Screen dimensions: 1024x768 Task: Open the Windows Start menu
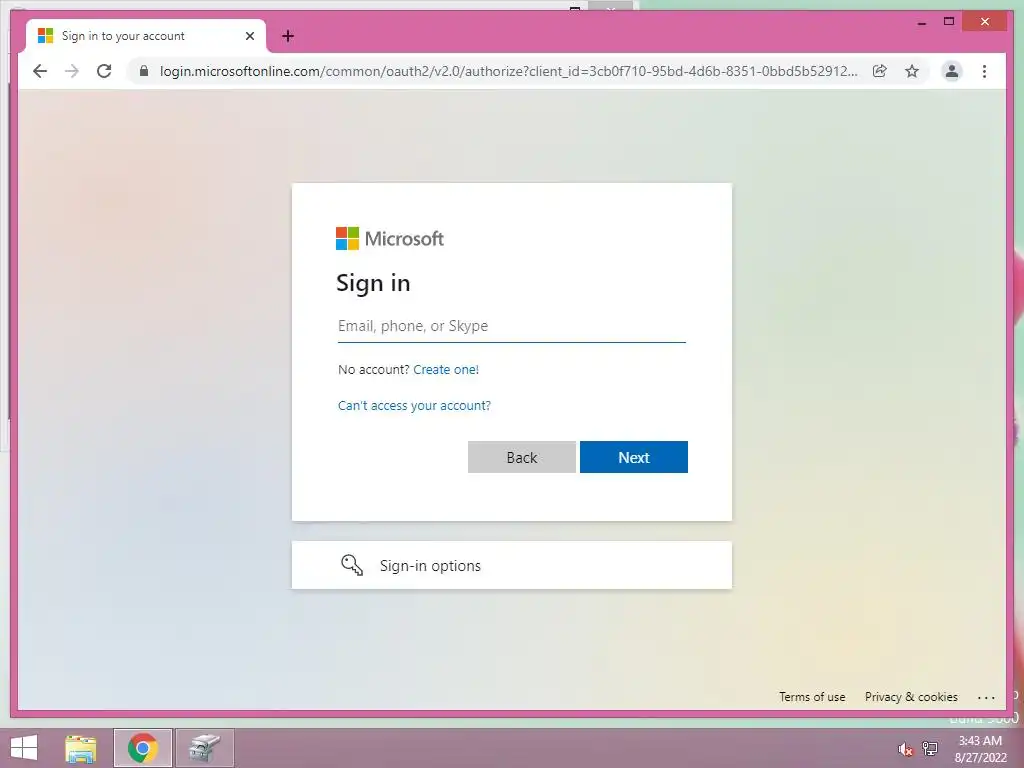click(x=24, y=748)
